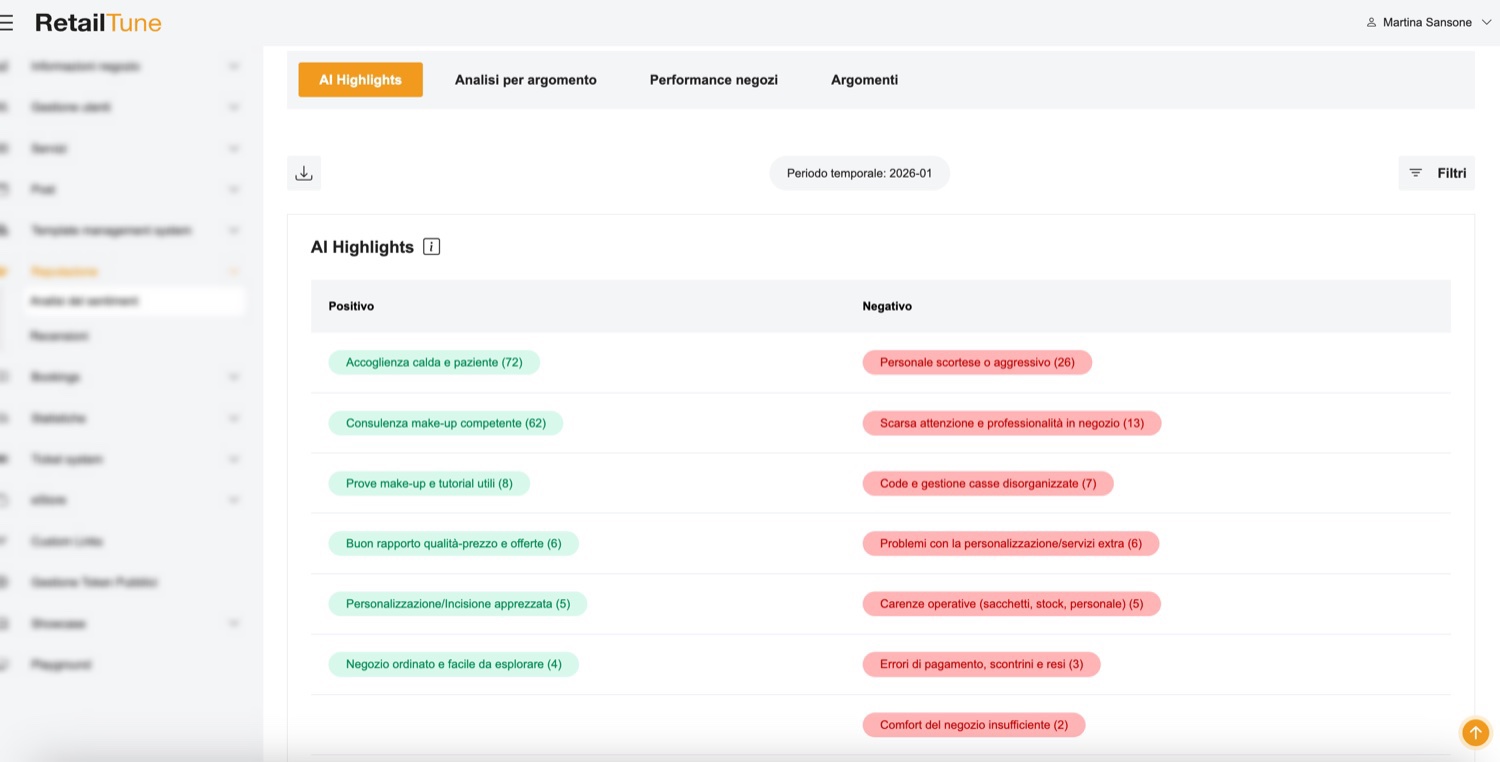Open Custom Links in the sidebar
This screenshot has height=762, width=1500.
click(67, 541)
